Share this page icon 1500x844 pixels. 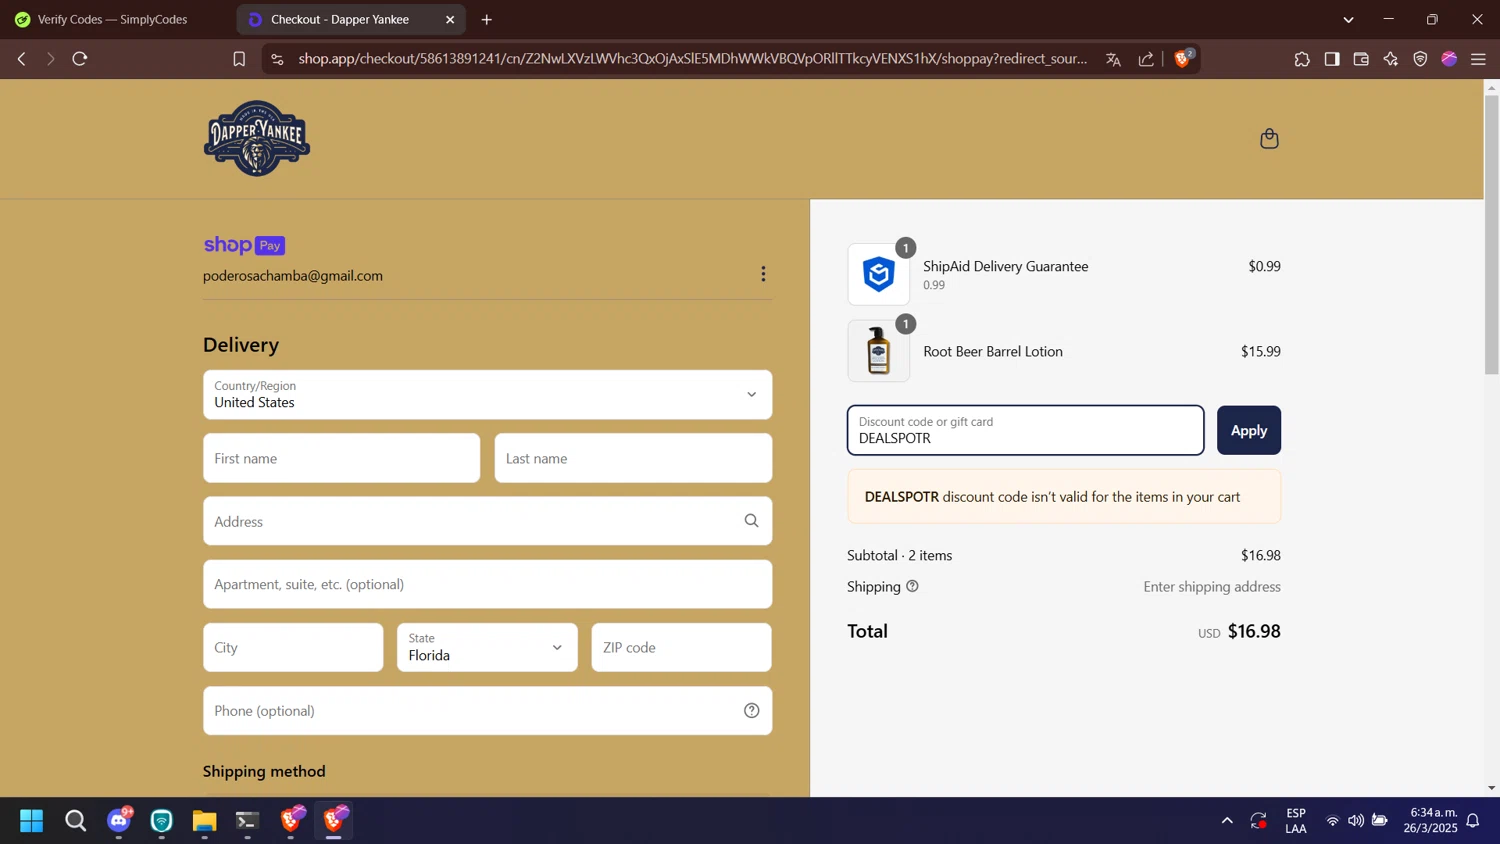click(x=1146, y=59)
